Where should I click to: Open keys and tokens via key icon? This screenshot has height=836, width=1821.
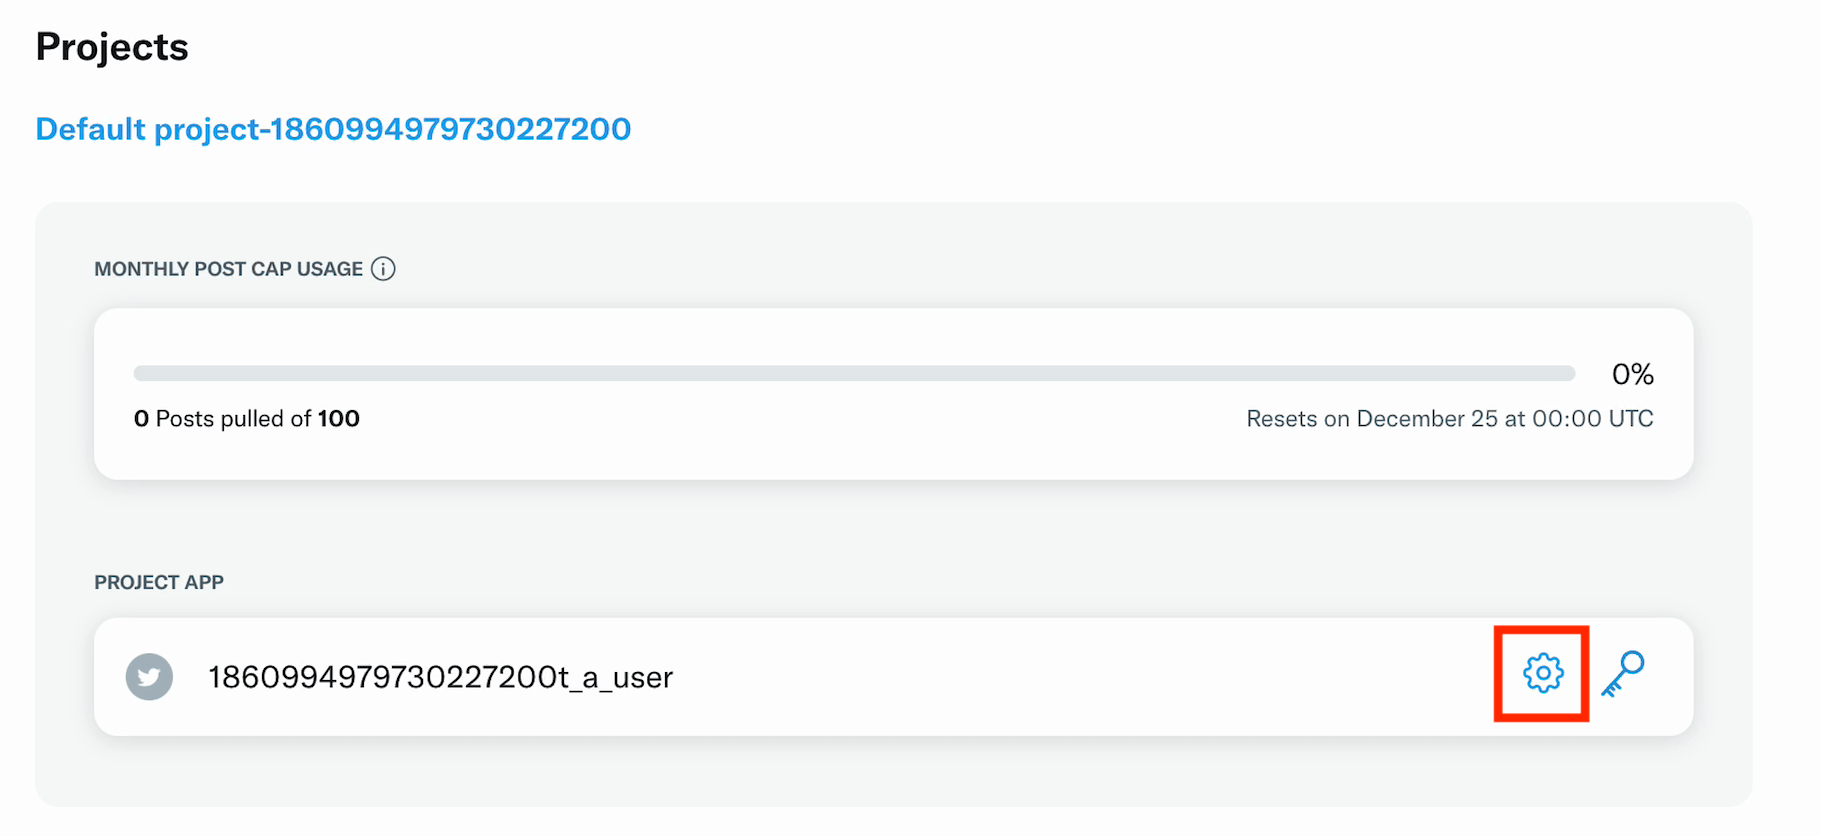[1622, 674]
